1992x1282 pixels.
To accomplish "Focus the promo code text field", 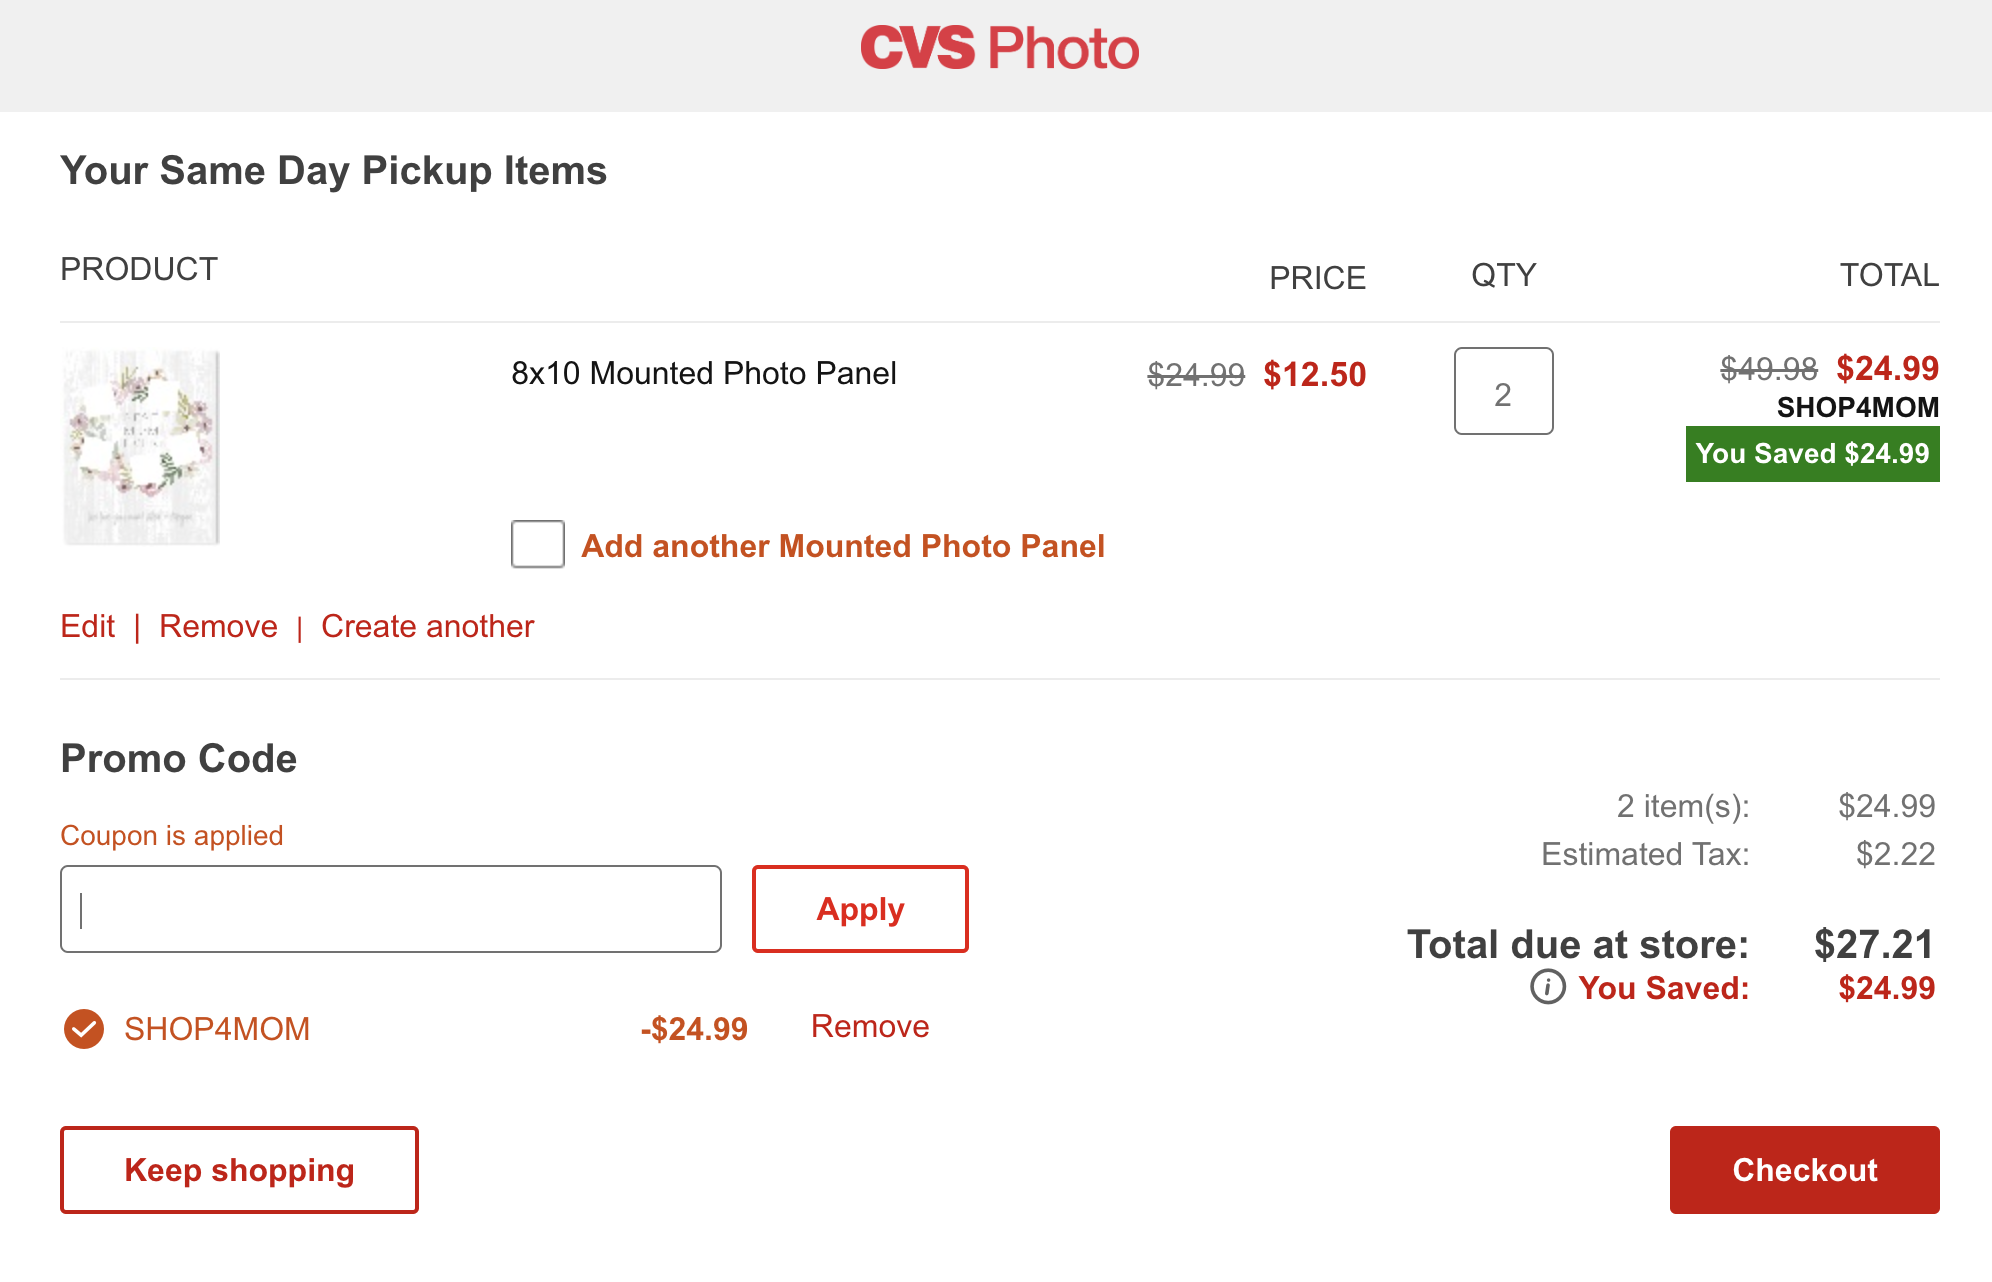I will (x=391, y=909).
